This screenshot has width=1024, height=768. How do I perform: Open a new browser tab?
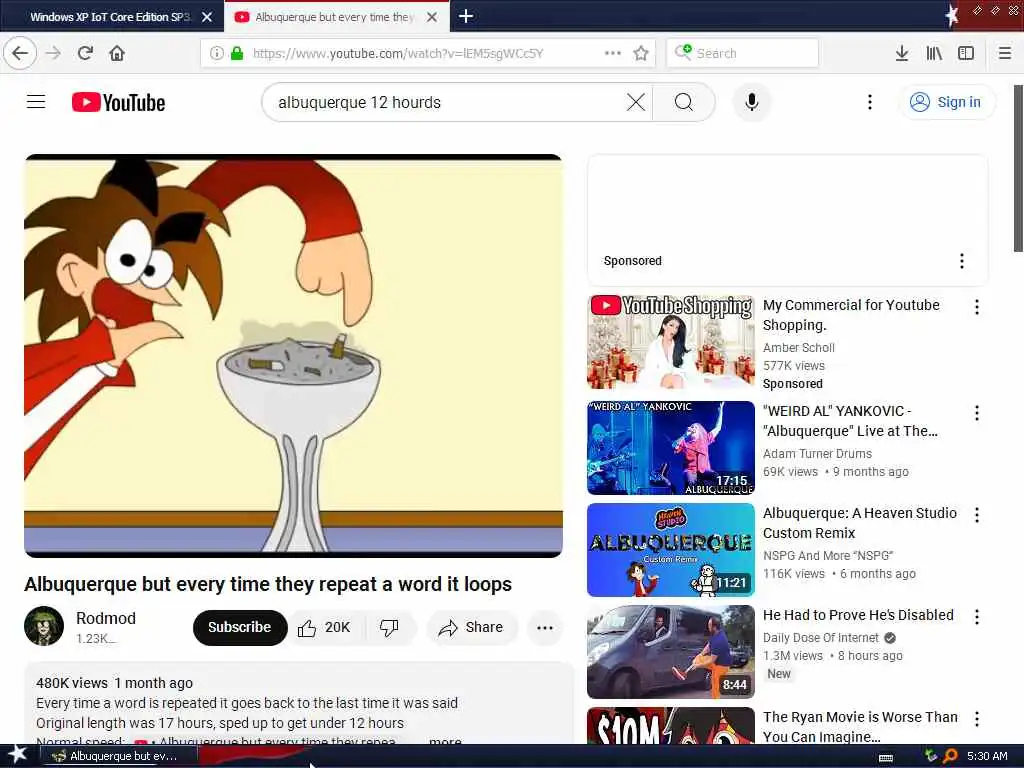tap(466, 16)
